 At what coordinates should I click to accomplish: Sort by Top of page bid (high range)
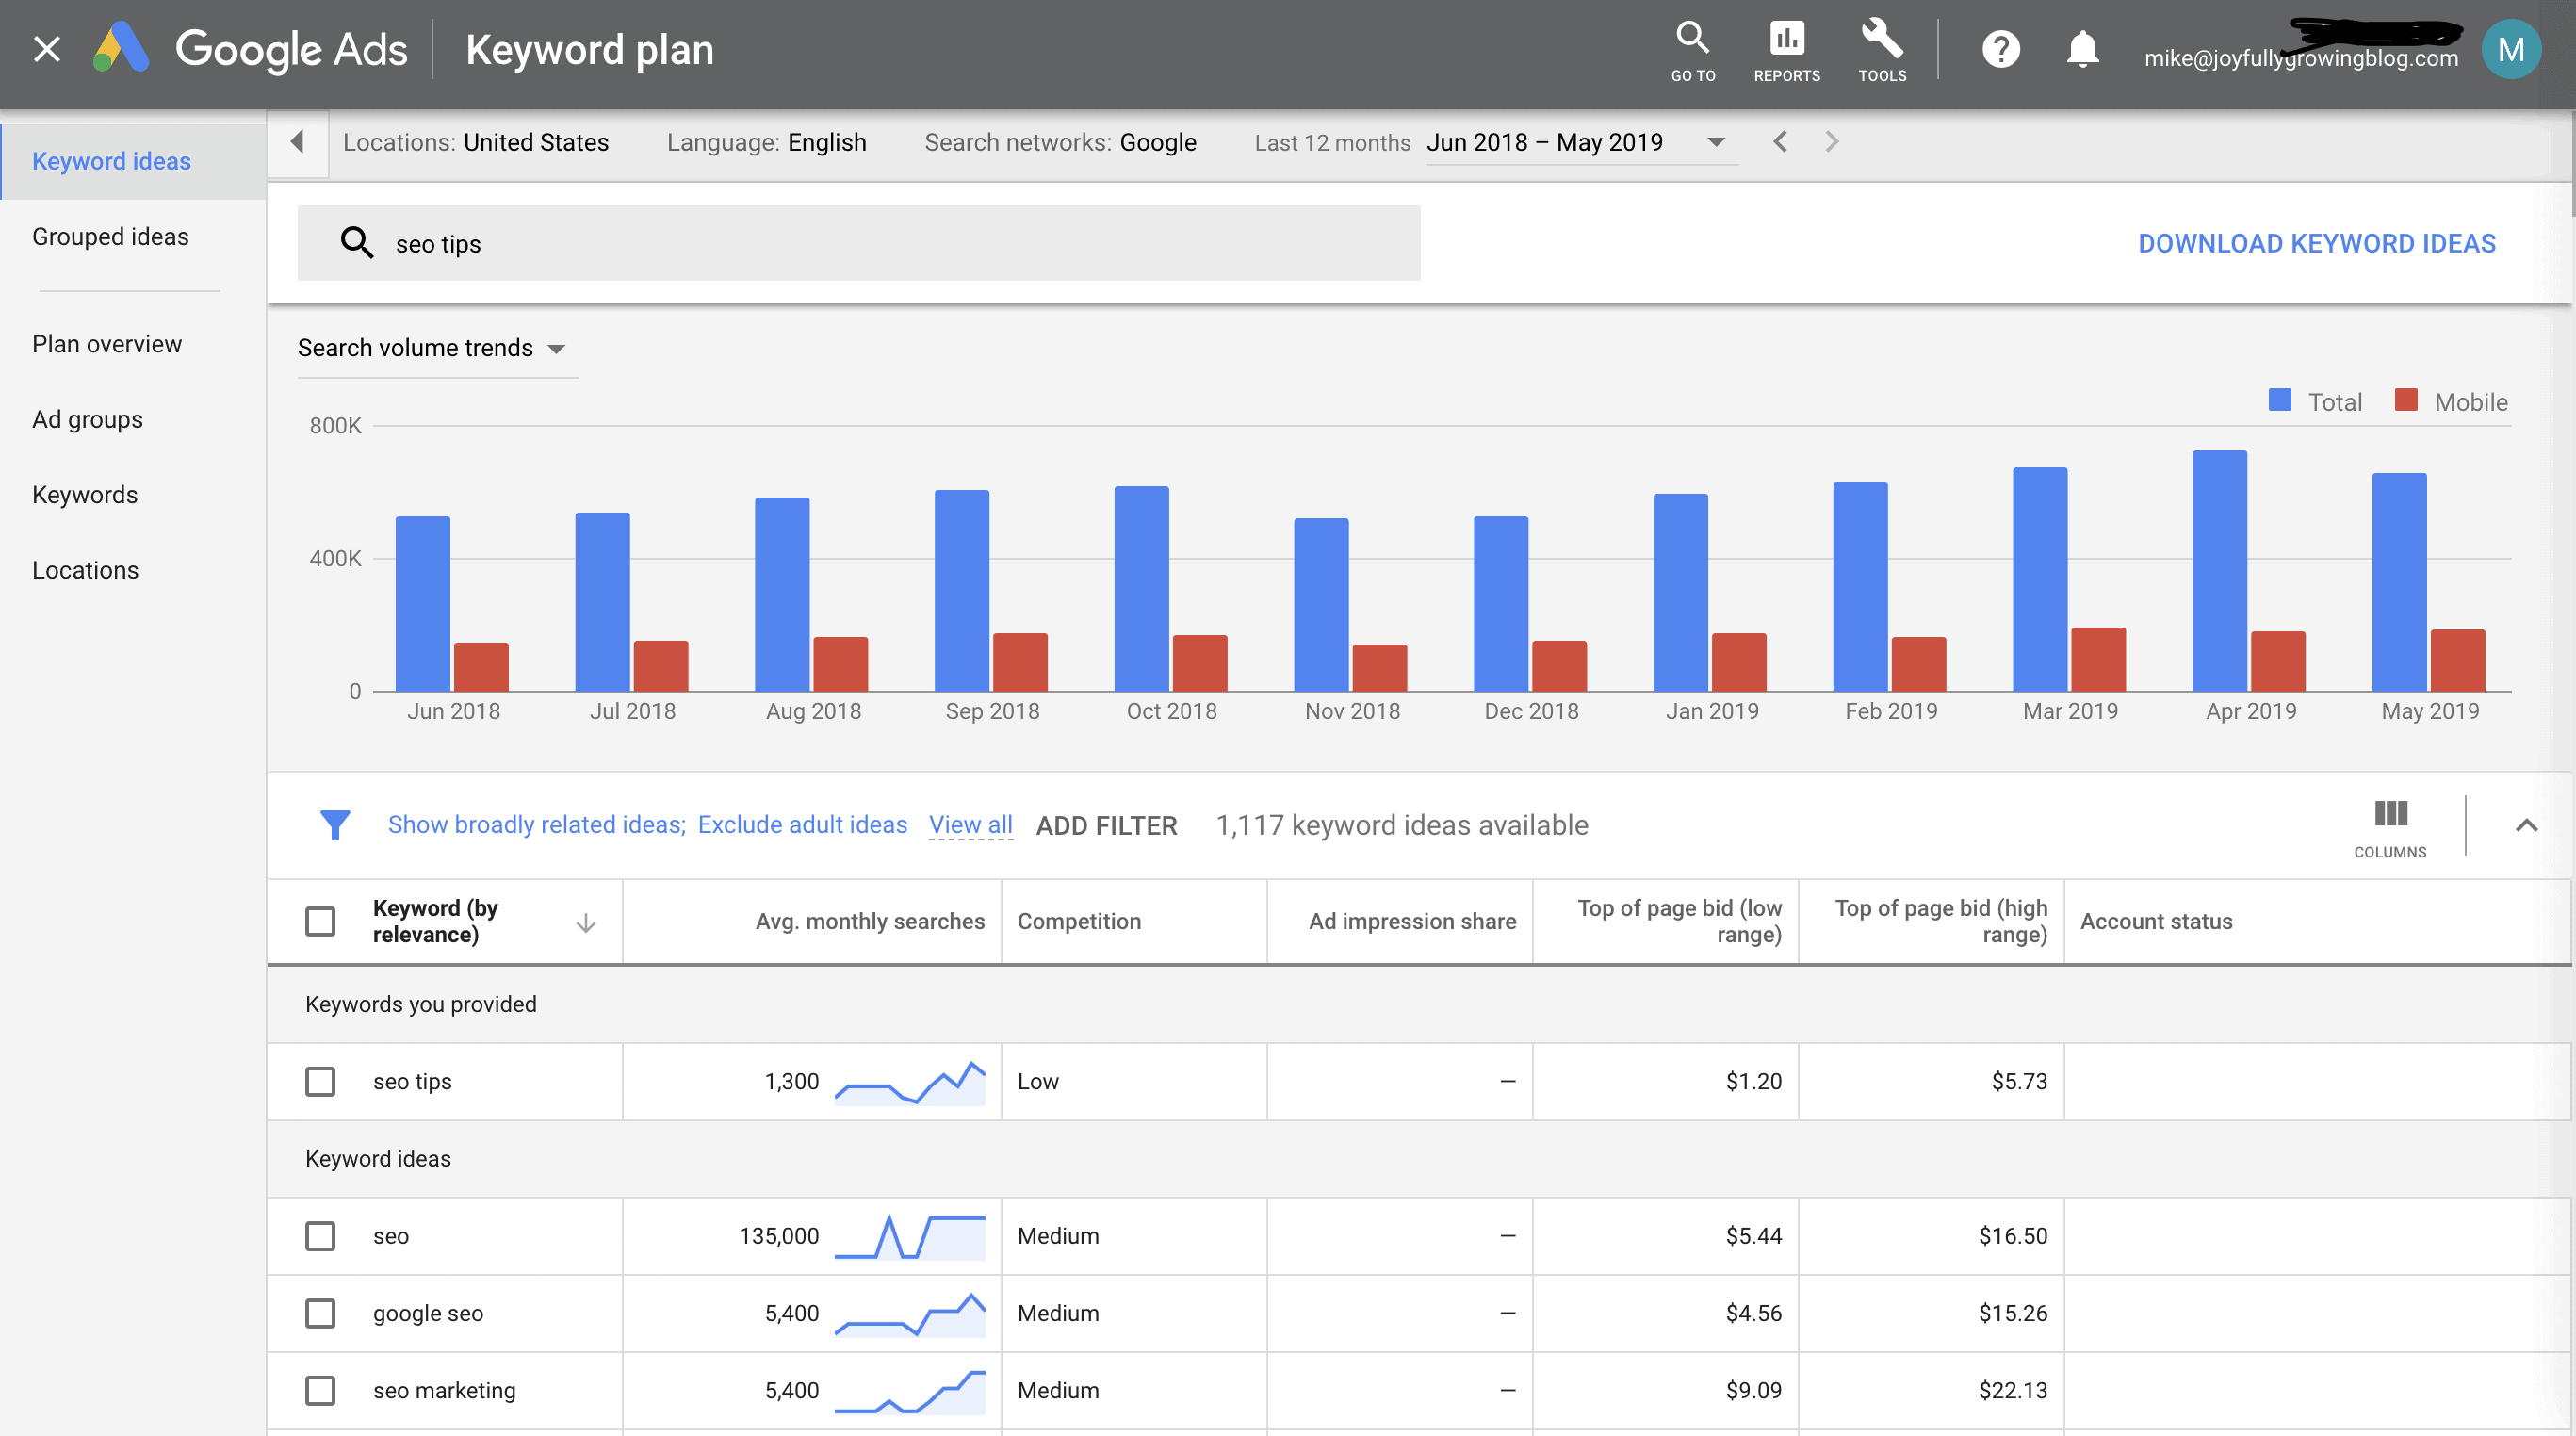click(1941, 921)
